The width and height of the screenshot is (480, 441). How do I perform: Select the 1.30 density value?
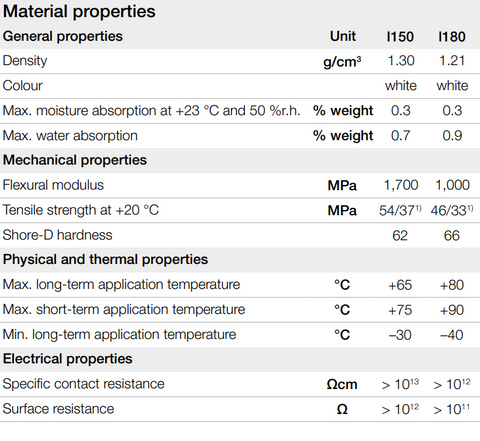pos(401,61)
